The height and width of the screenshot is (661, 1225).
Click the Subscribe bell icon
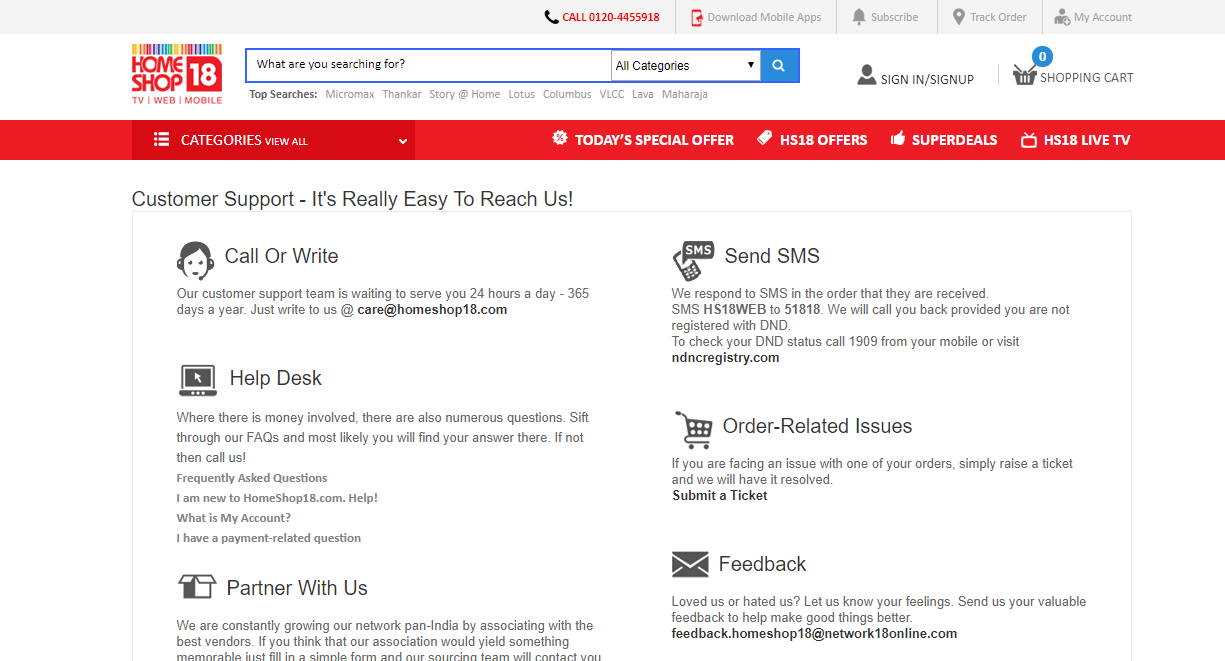pos(859,17)
